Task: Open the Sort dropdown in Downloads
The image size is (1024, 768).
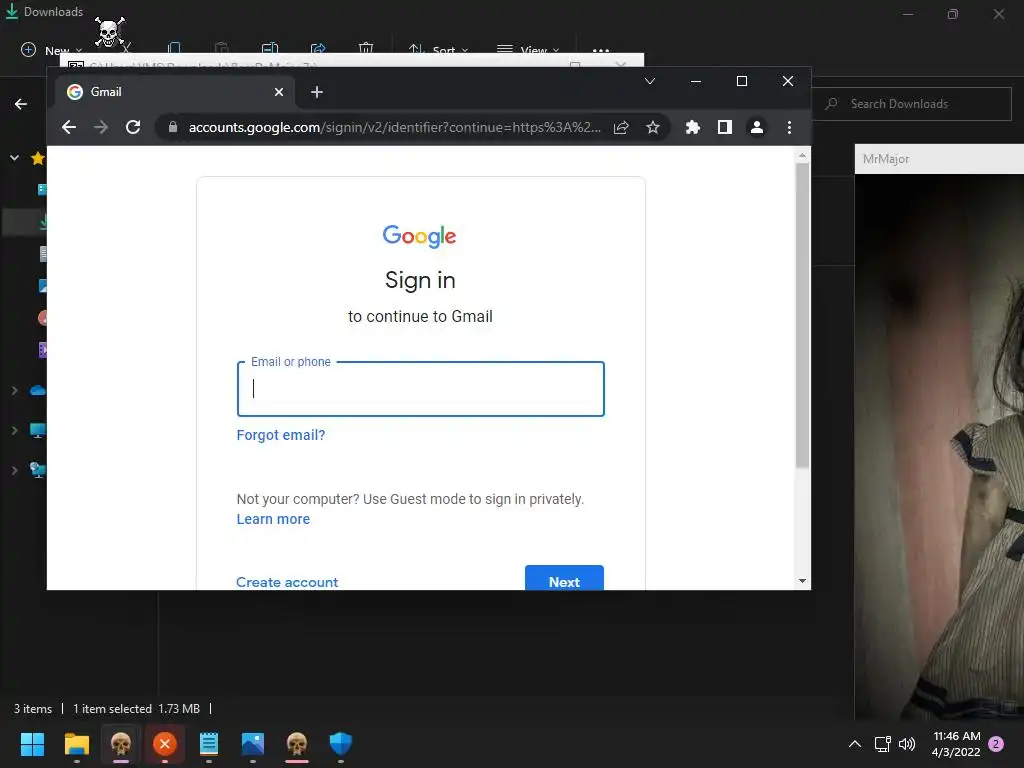Action: (x=438, y=50)
